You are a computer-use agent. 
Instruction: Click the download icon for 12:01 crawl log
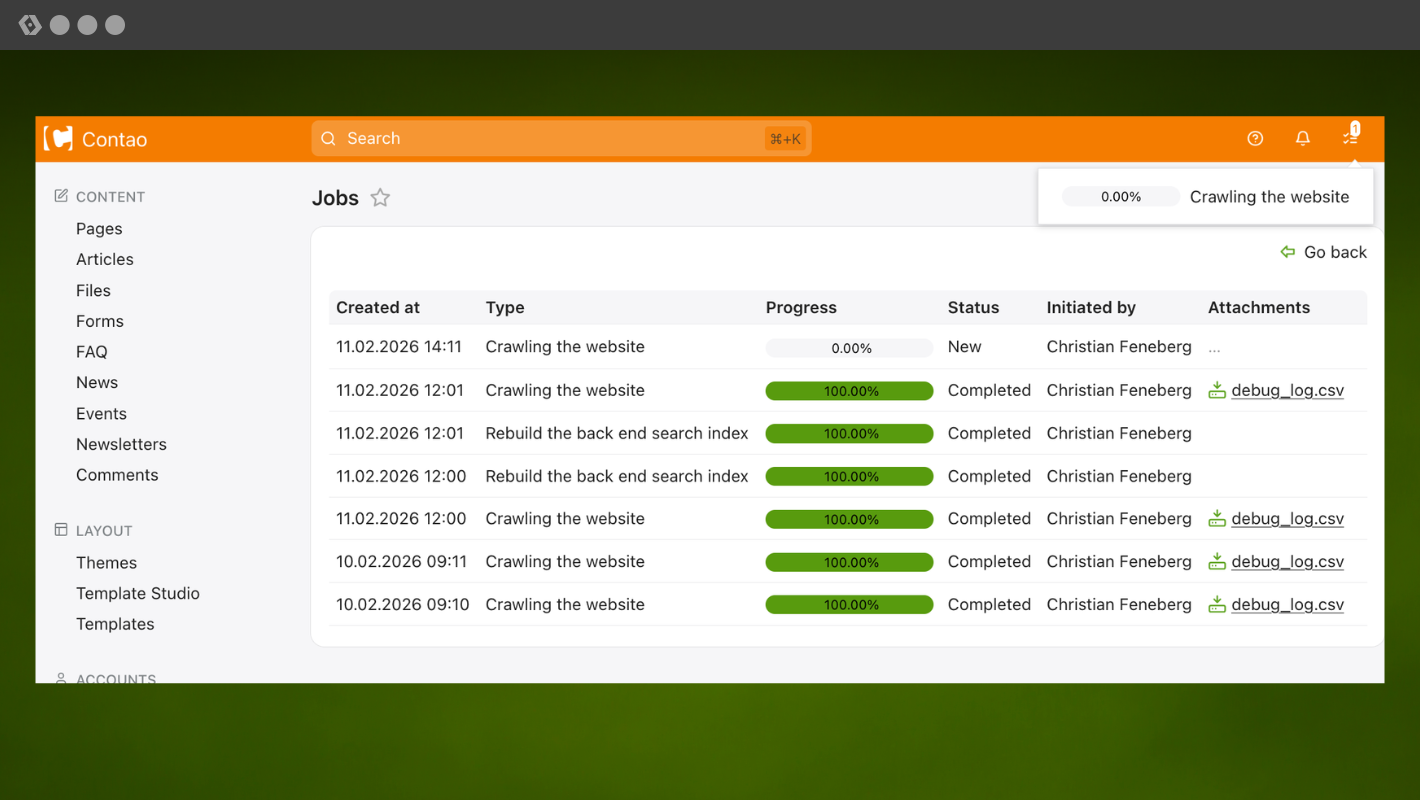(1217, 391)
